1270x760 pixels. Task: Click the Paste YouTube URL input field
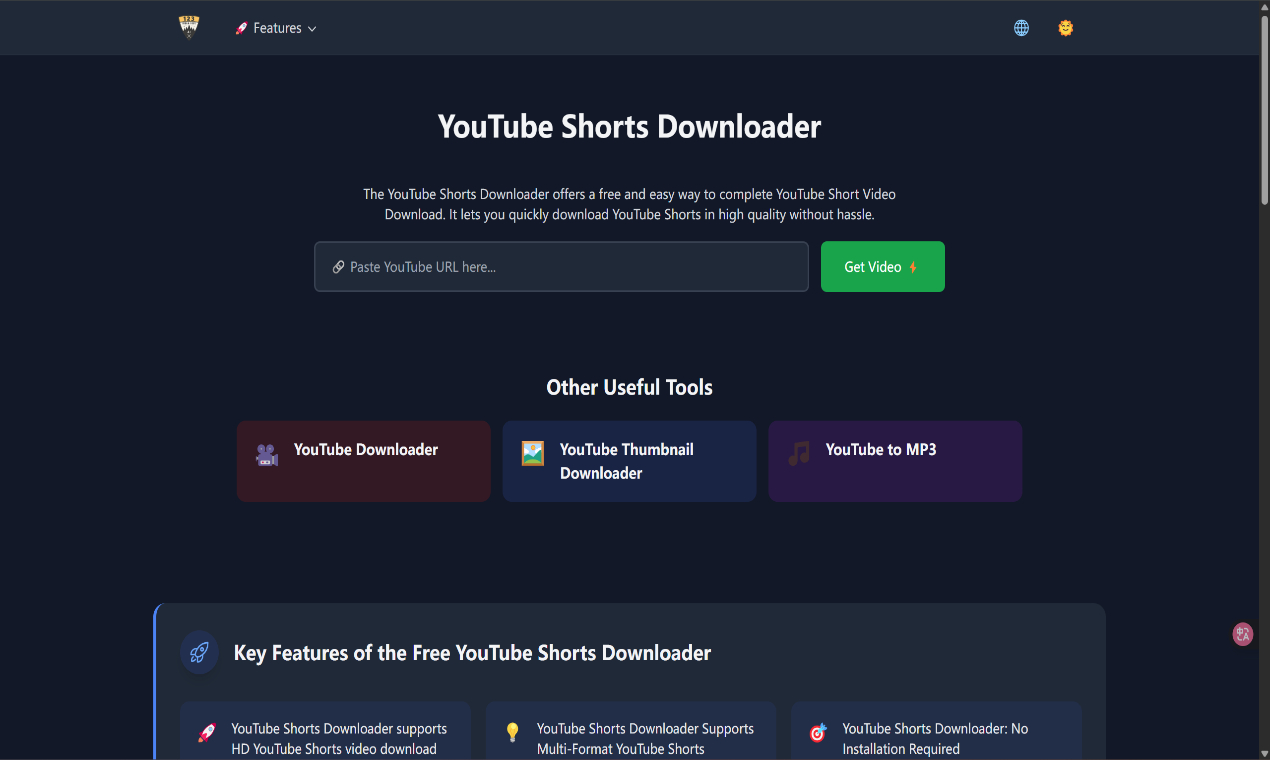tap(561, 267)
